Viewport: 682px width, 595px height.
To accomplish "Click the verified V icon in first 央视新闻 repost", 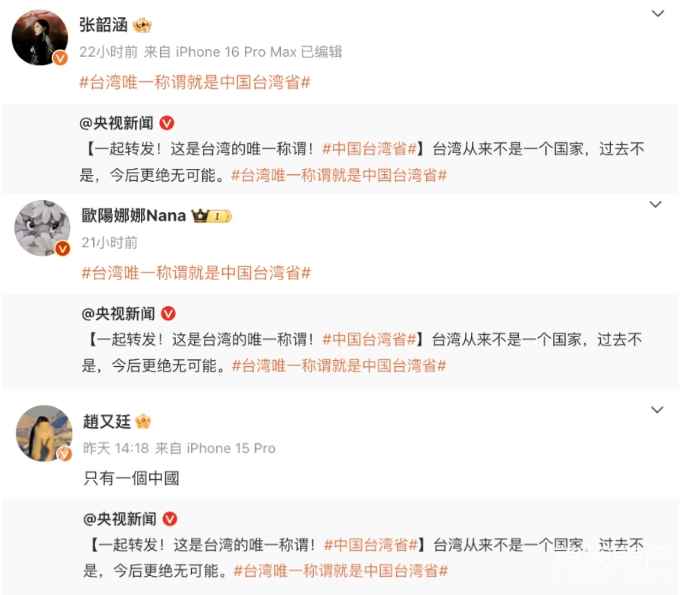I will click(167, 123).
